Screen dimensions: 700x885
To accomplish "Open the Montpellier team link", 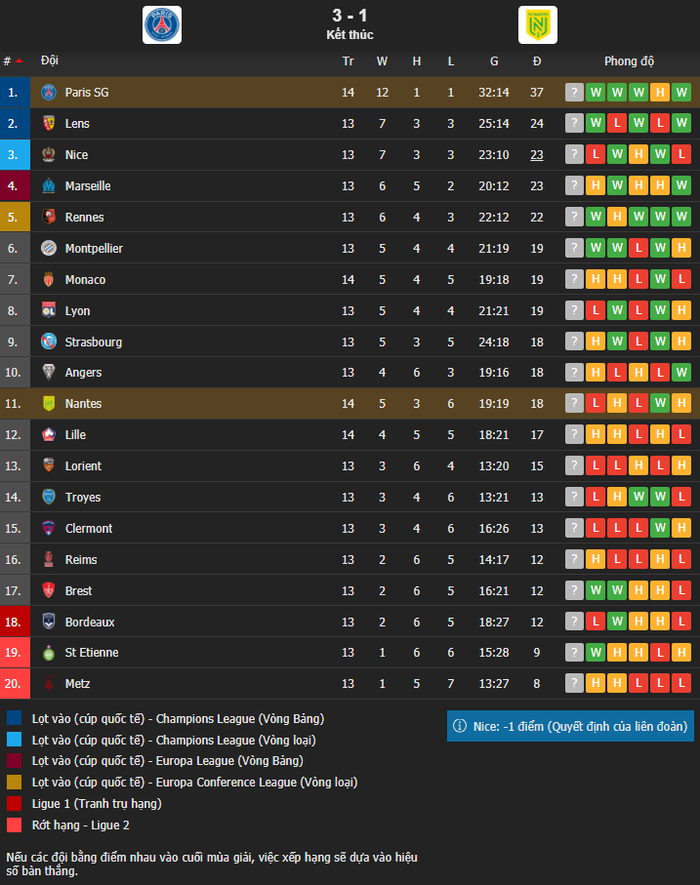I will [x=94, y=248].
